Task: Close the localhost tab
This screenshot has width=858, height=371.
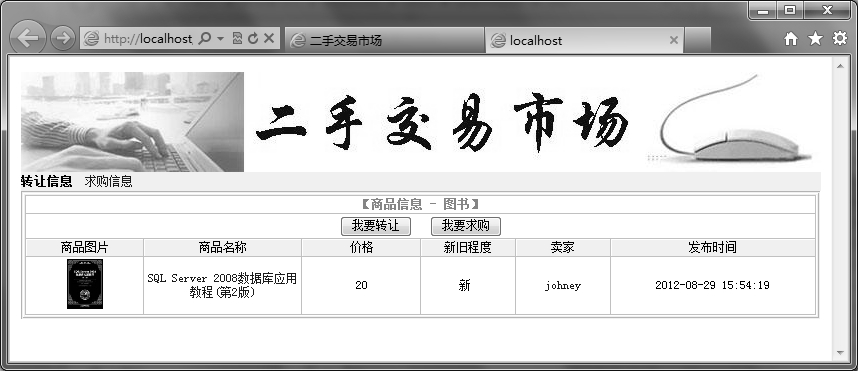Action: coord(674,40)
